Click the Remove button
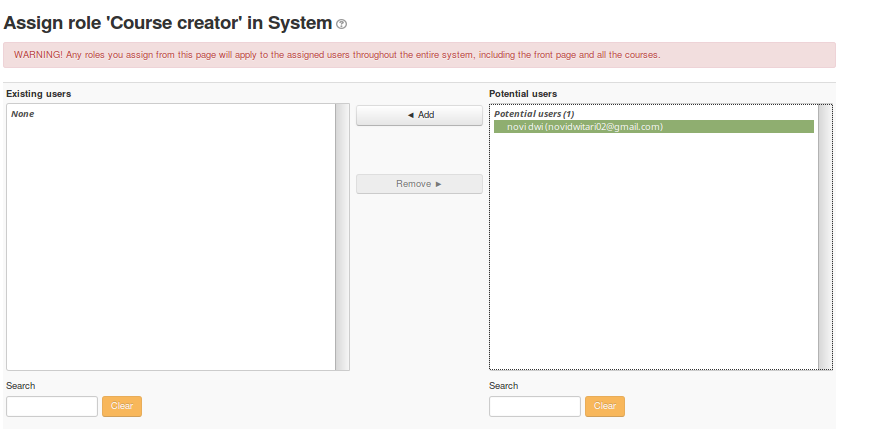The height and width of the screenshot is (429, 876). pos(419,184)
